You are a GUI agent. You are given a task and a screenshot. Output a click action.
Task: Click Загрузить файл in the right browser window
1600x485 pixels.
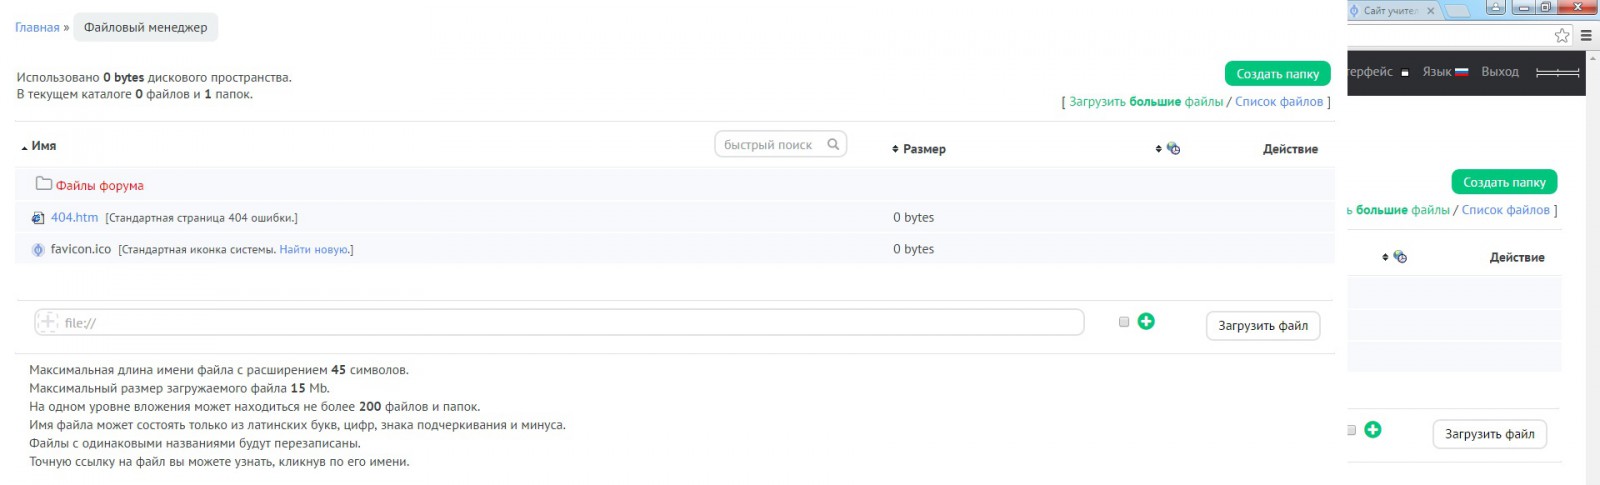(1490, 434)
